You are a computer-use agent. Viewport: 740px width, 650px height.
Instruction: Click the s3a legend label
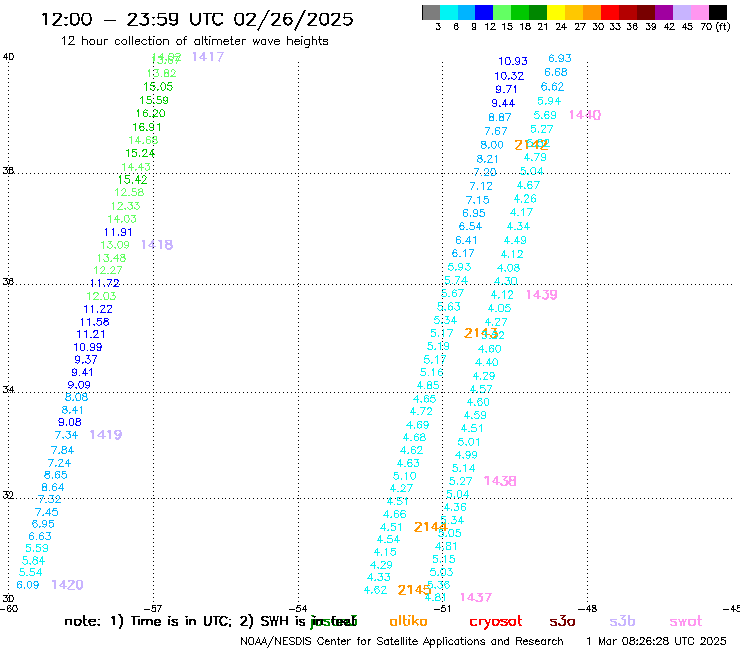coord(562,621)
